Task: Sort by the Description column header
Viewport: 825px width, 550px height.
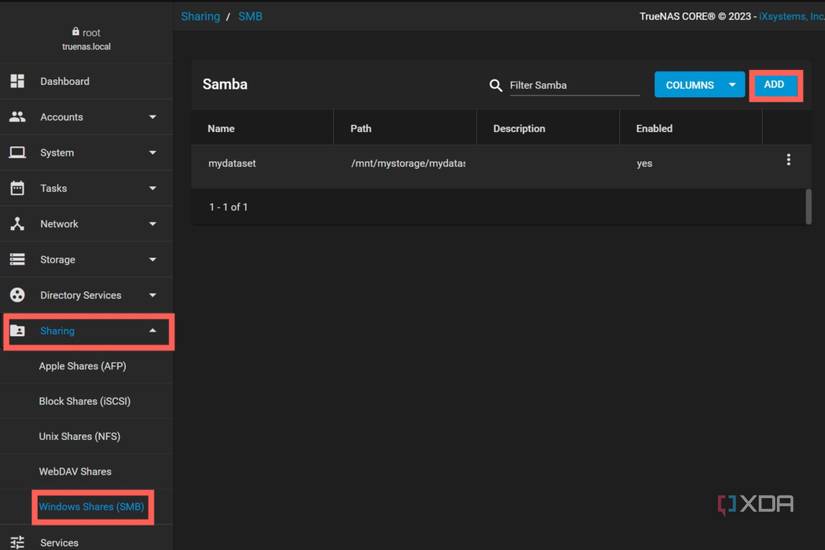Action: pyautogui.click(x=519, y=128)
